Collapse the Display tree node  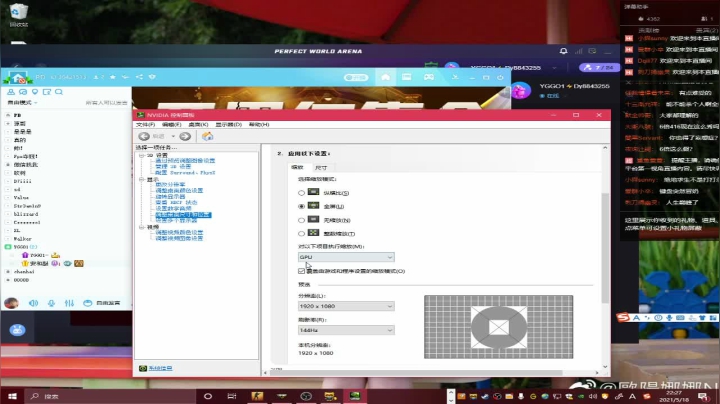(x=142, y=179)
